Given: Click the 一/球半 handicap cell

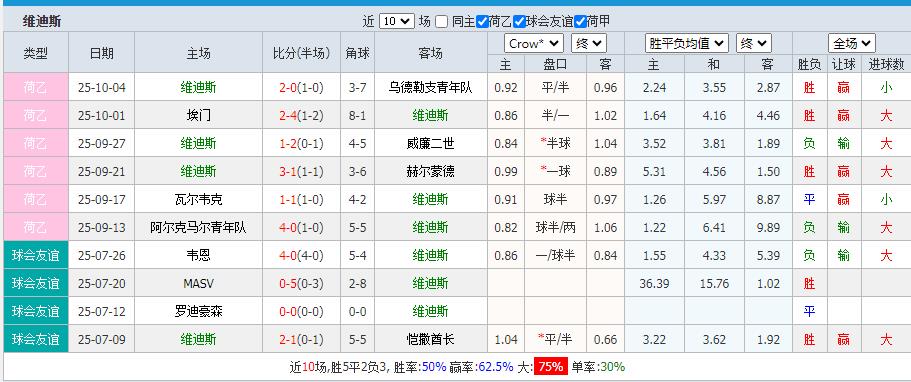Looking at the screenshot, I should click(555, 255).
